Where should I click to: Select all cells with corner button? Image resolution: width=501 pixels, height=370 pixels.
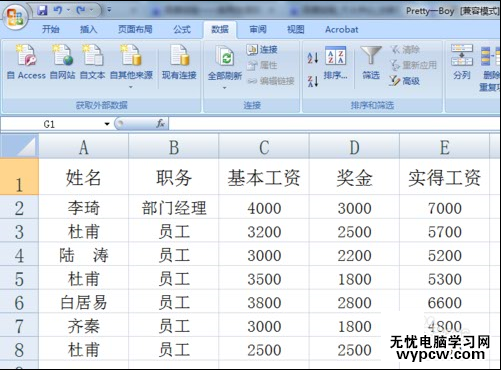19,146
